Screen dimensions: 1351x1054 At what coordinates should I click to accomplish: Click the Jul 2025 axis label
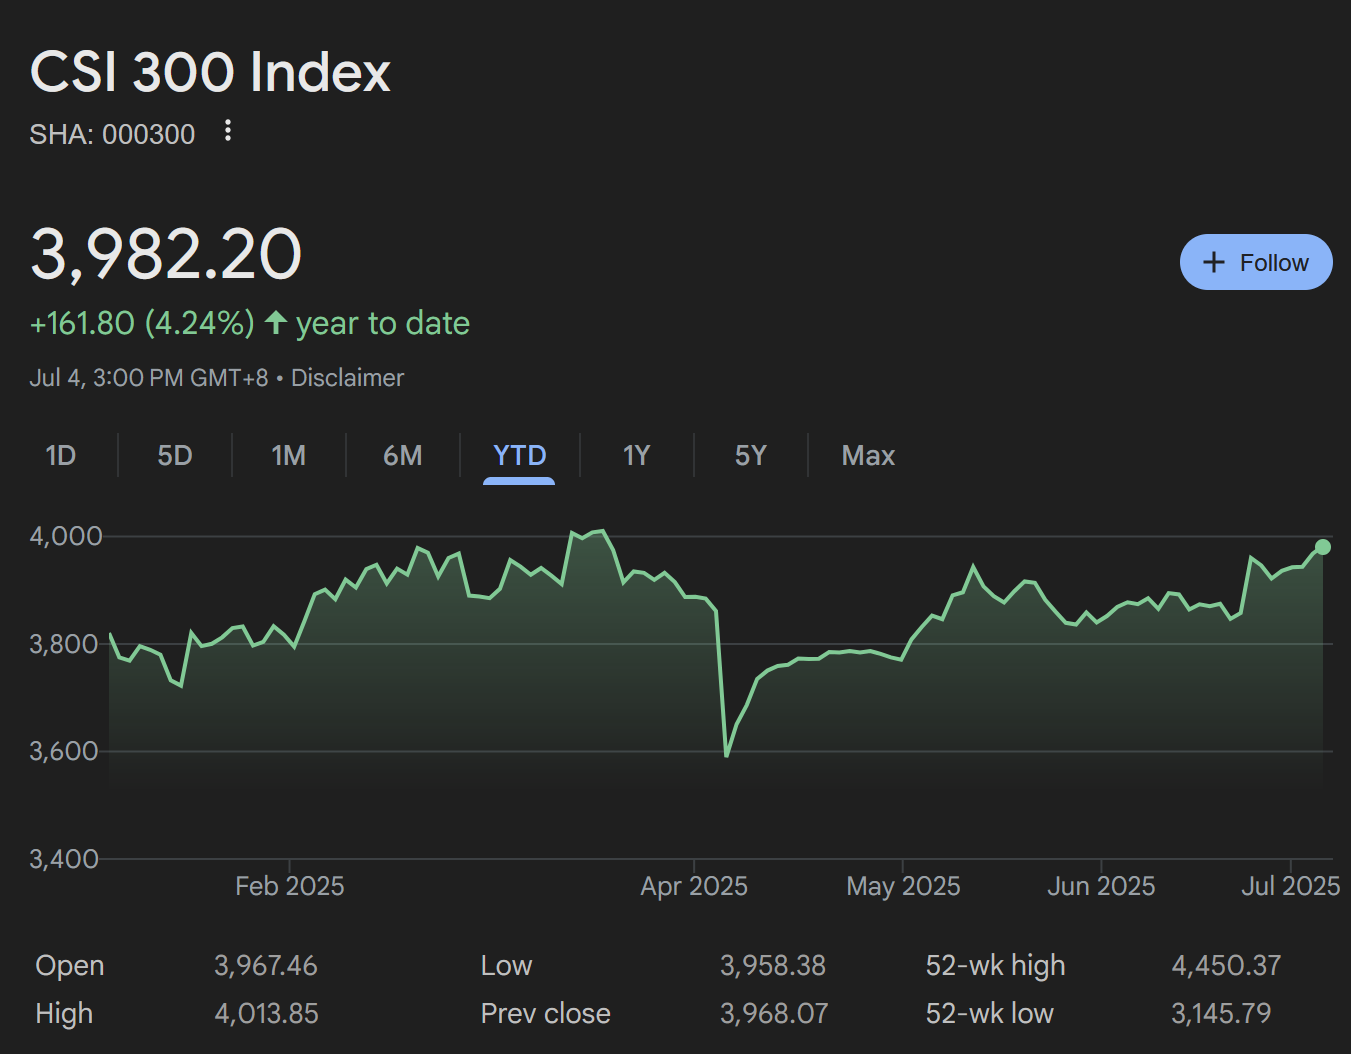pyautogui.click(x=1290, y=886)
